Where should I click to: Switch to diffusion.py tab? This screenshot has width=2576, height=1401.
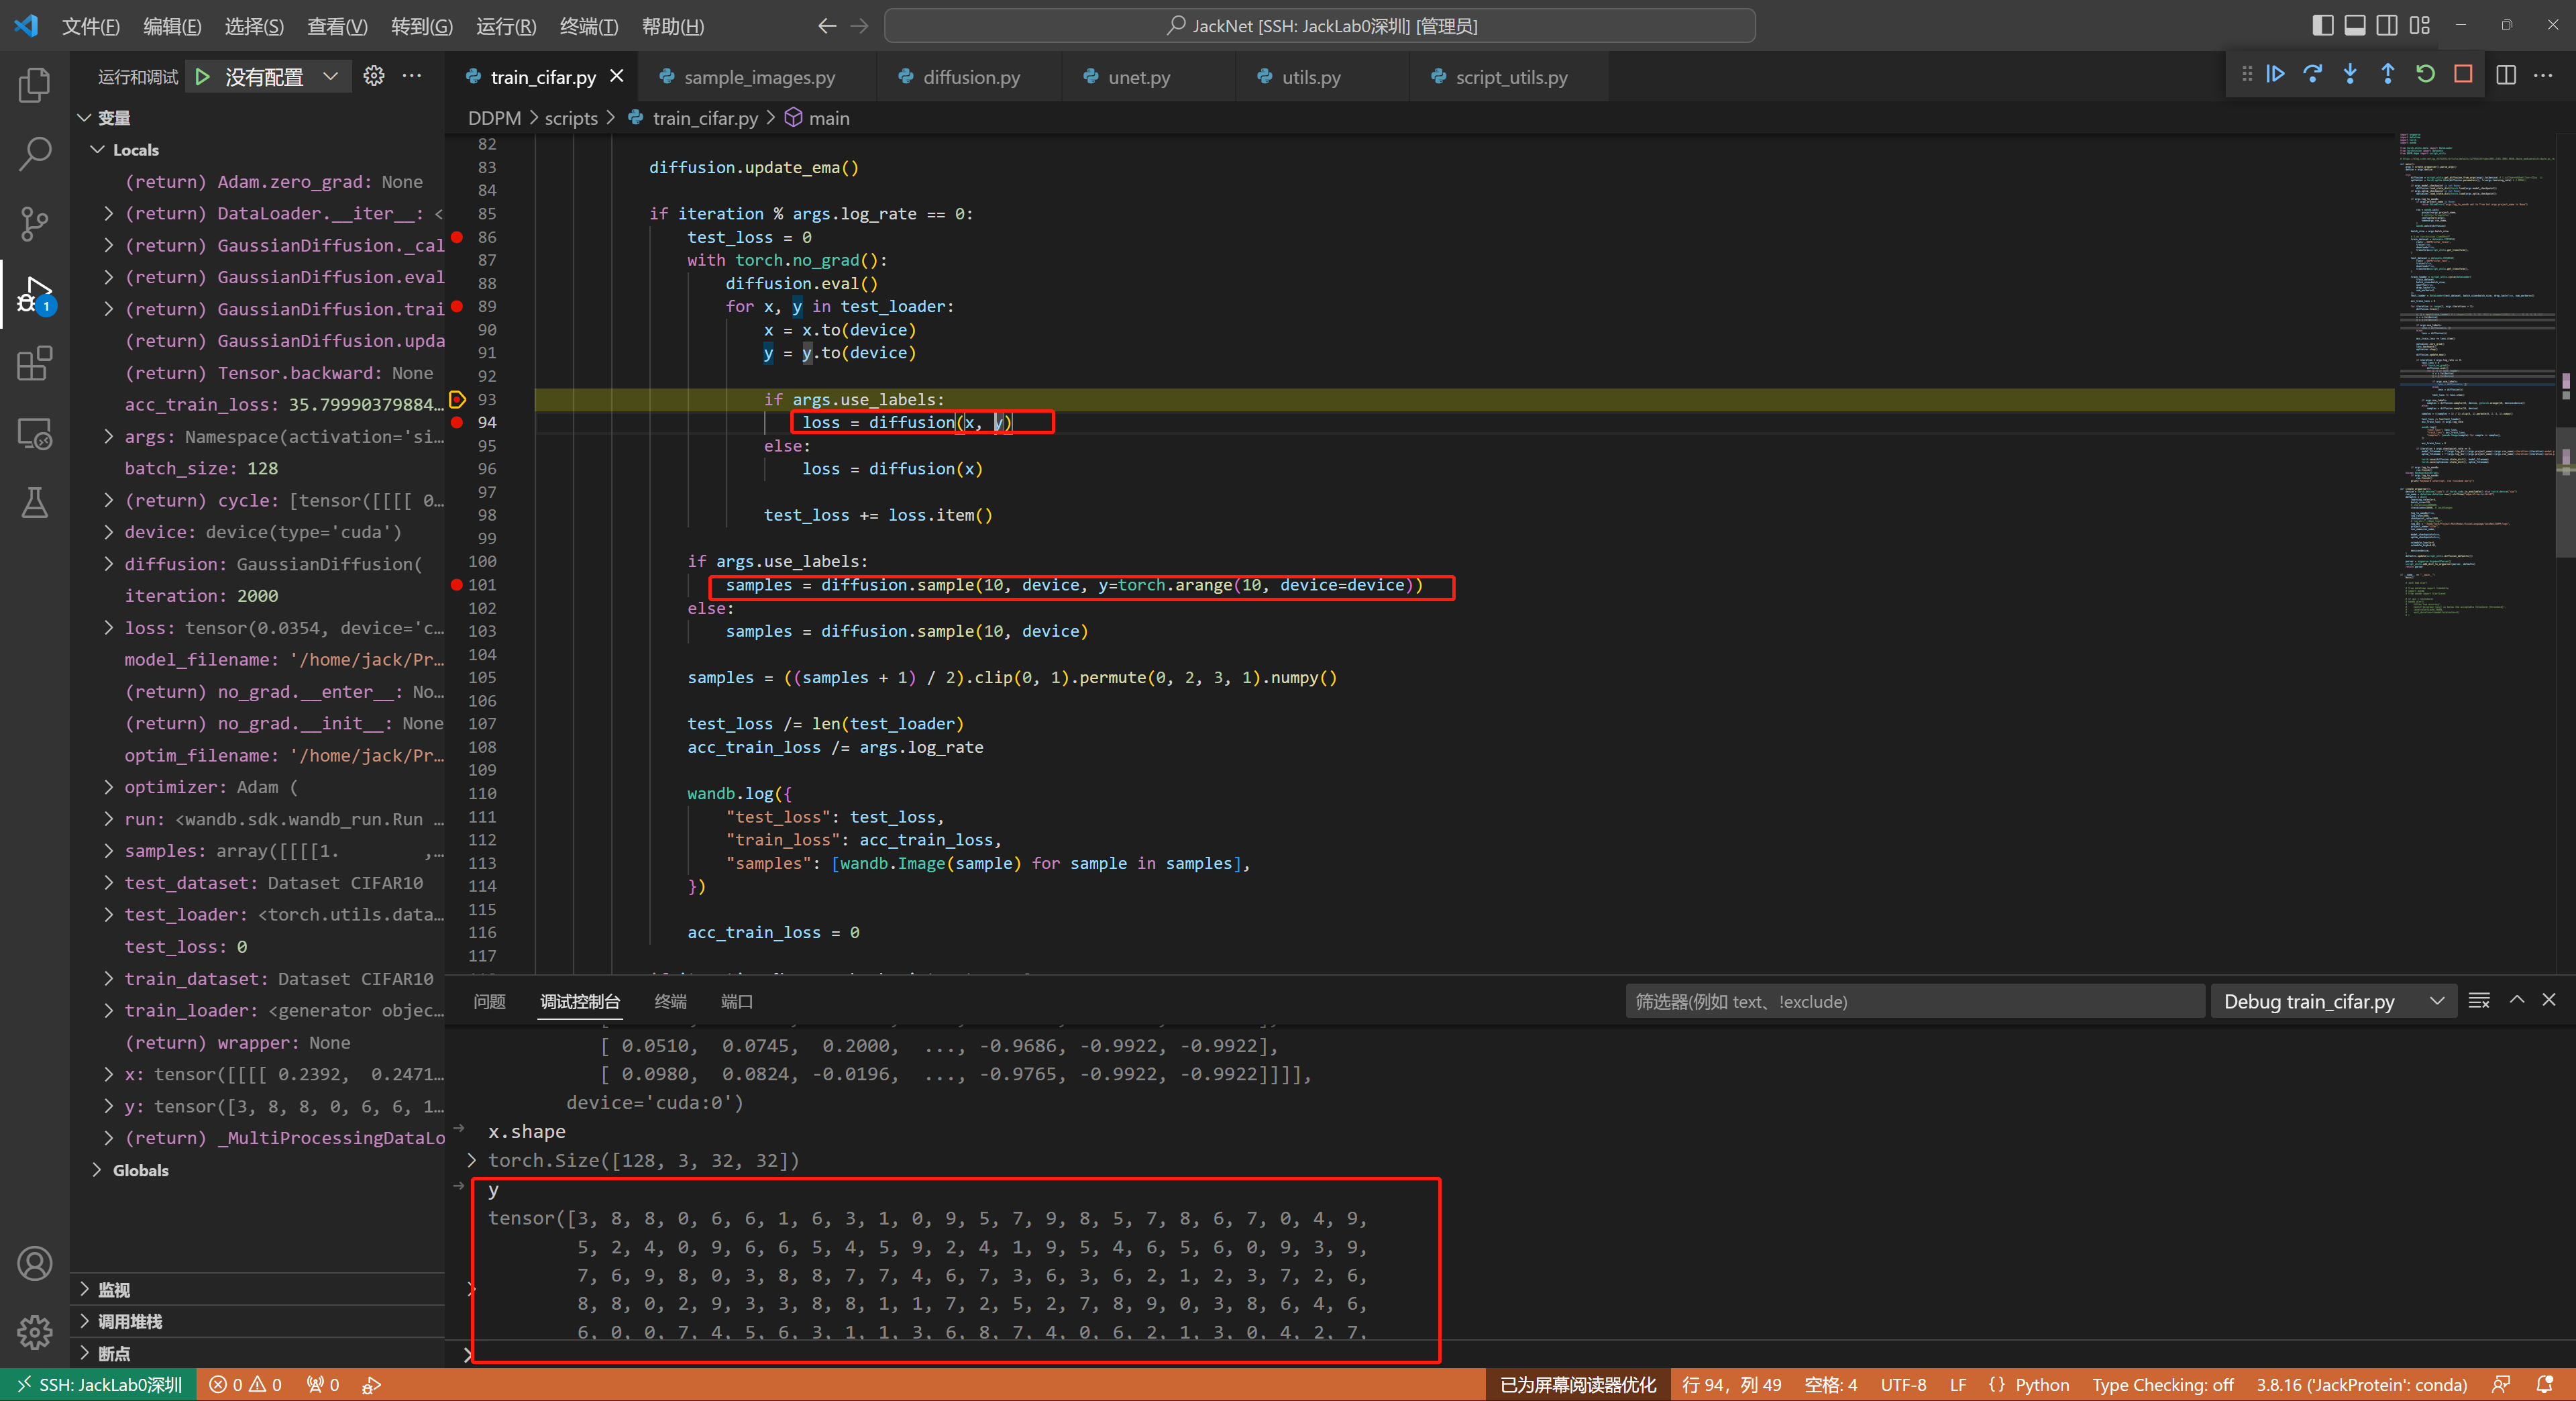[x=971, y=77]
